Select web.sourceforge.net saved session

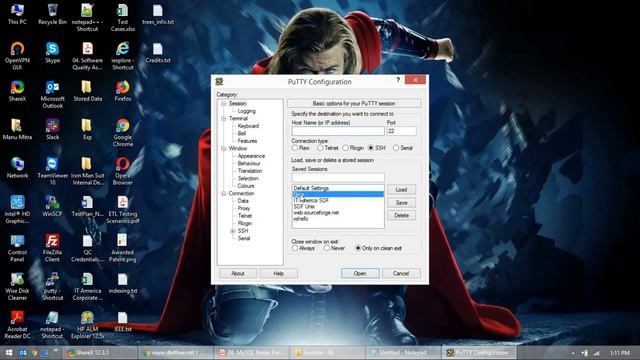point(338,213)
